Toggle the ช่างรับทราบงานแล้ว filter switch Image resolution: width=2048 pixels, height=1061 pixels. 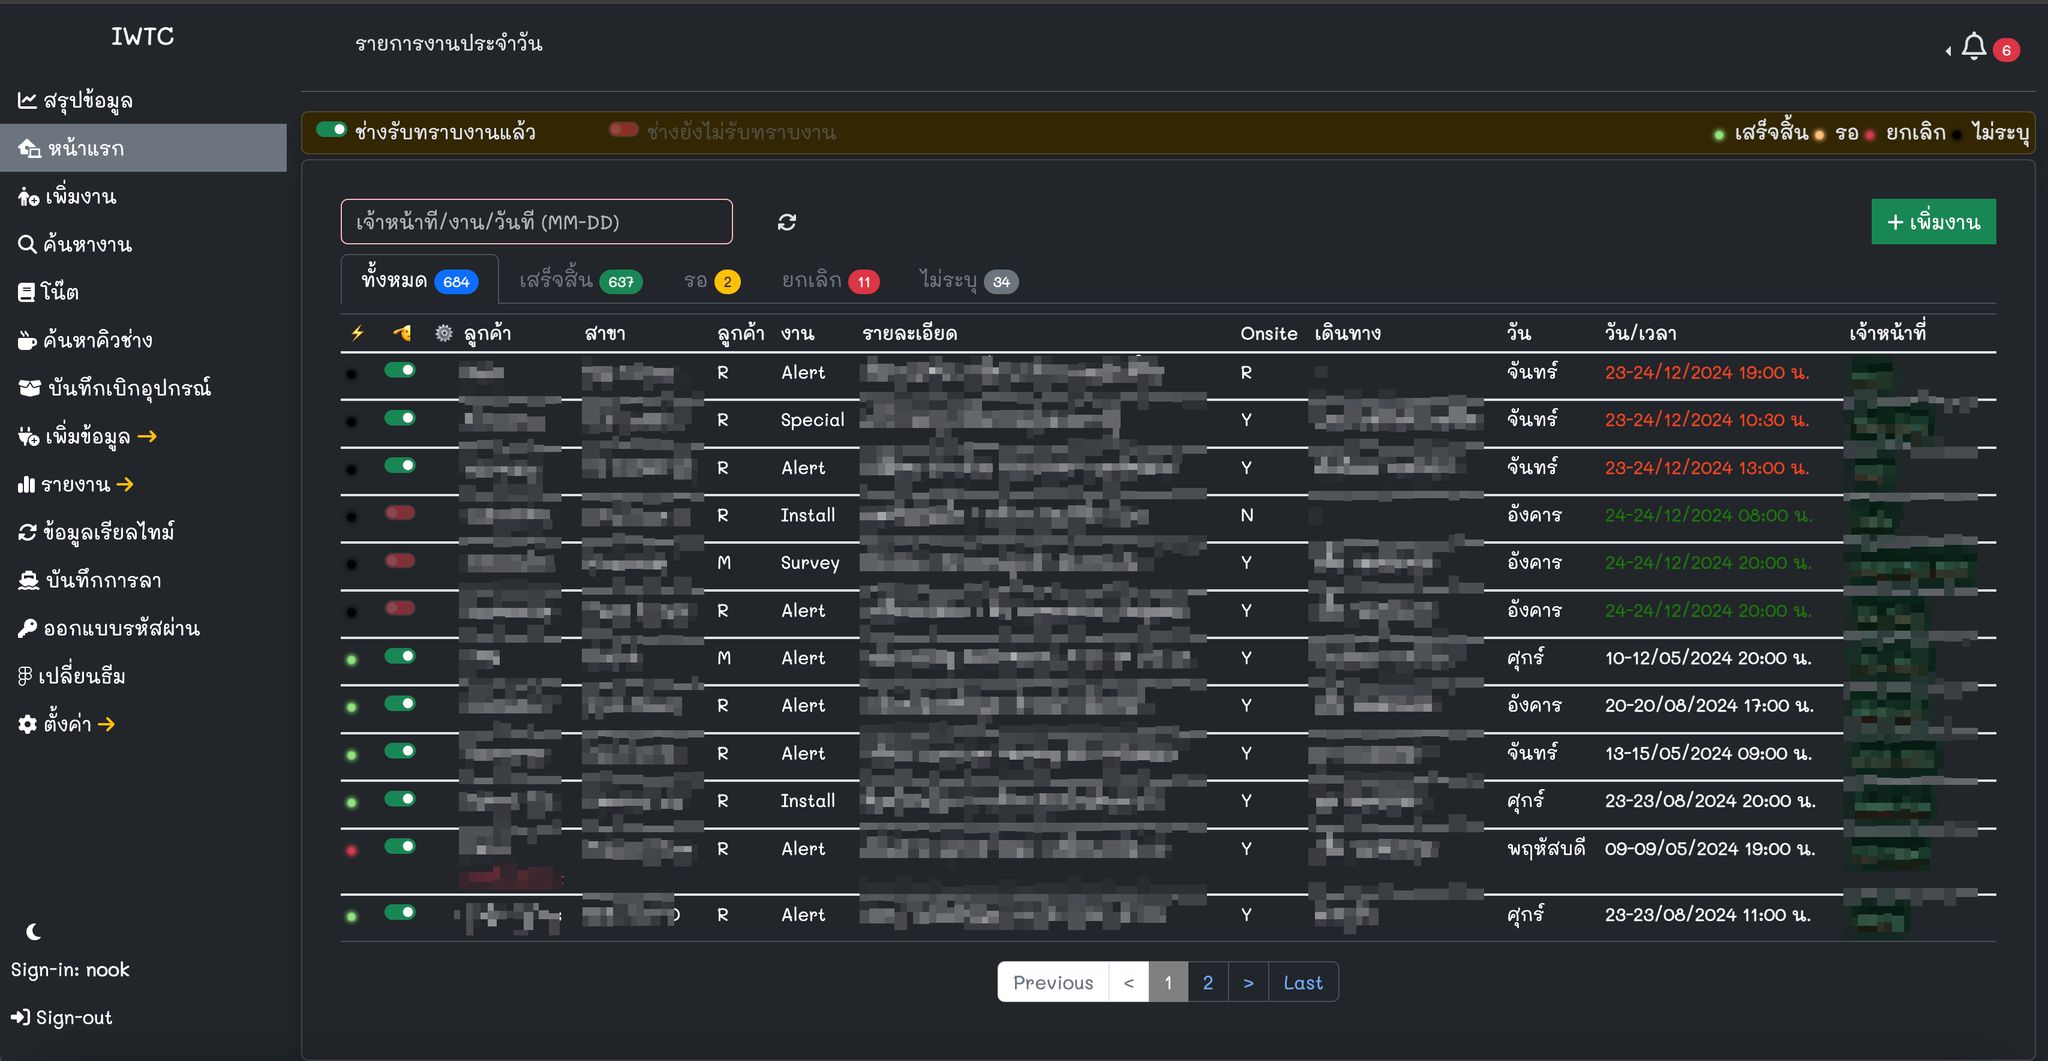[331, 130]
